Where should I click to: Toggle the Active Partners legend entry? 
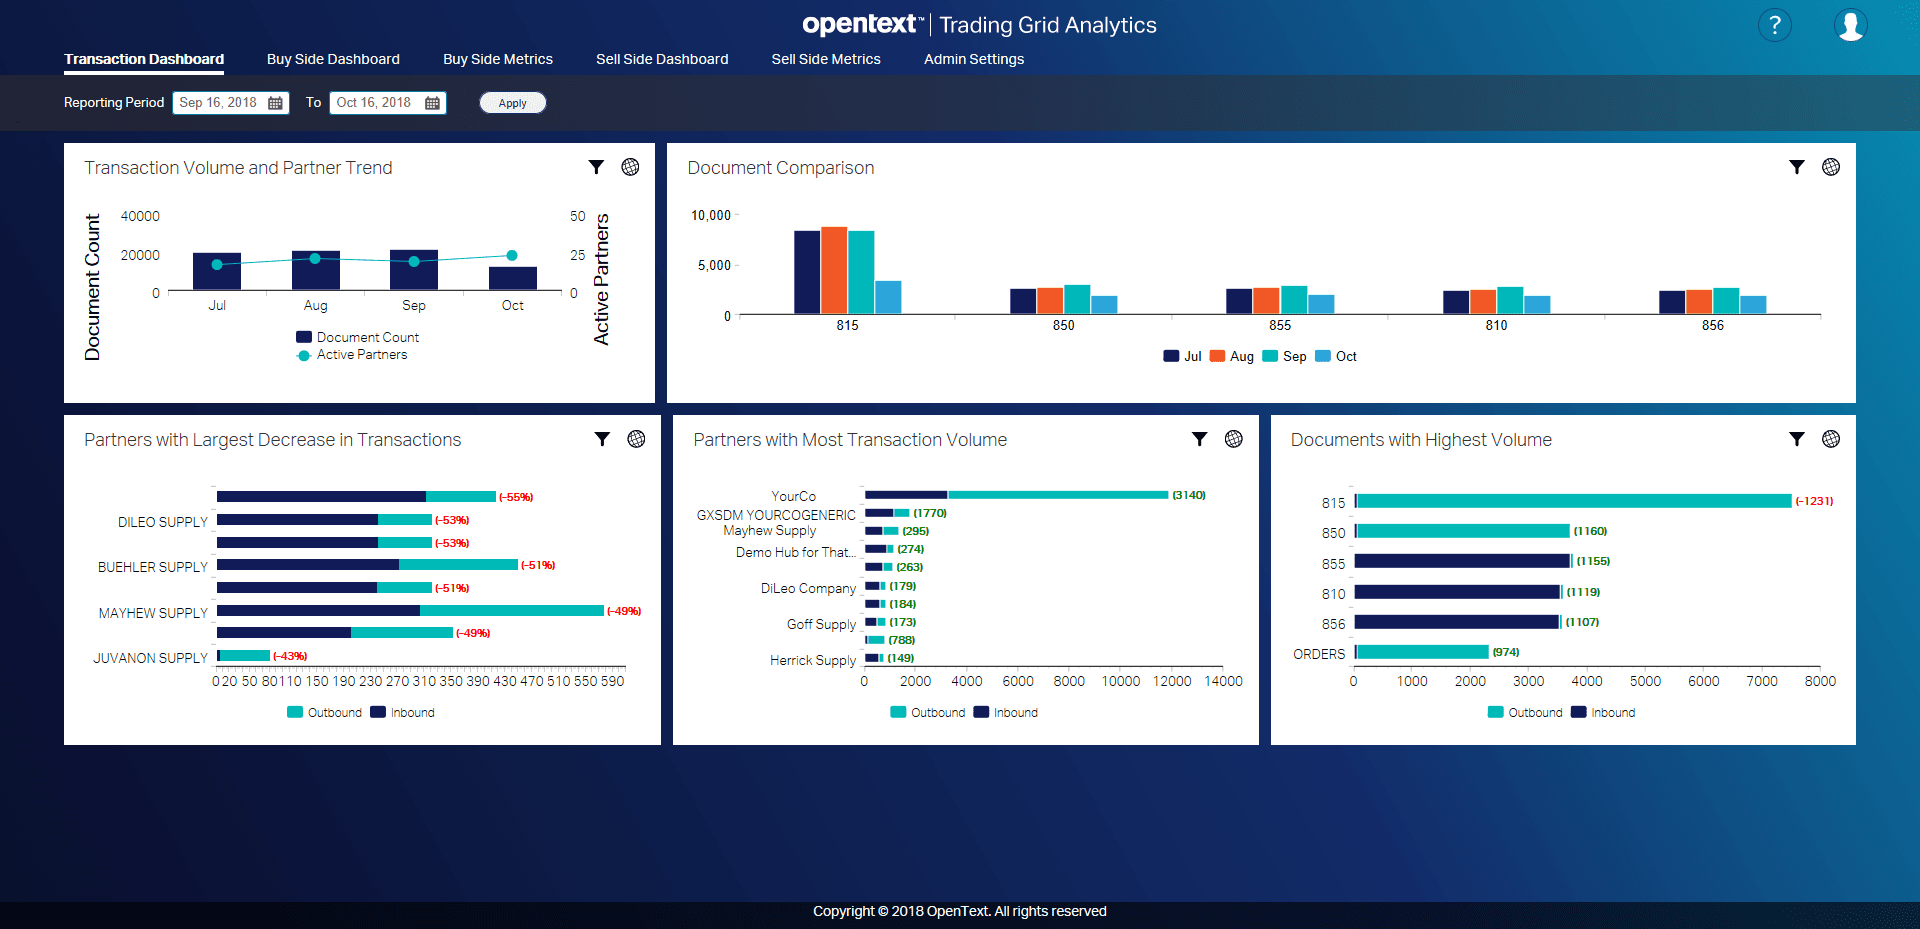[352, 354]
